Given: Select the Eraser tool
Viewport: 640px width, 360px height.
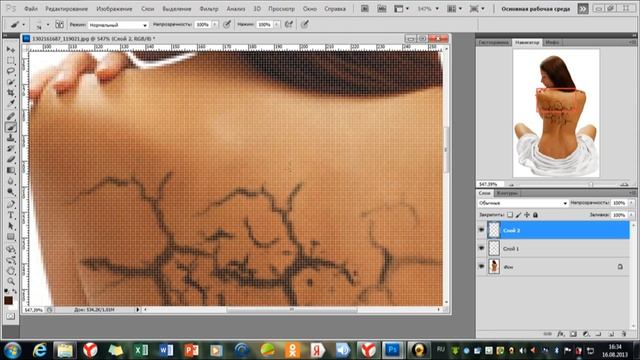Looking at the screenshot, I should (11, 160).
